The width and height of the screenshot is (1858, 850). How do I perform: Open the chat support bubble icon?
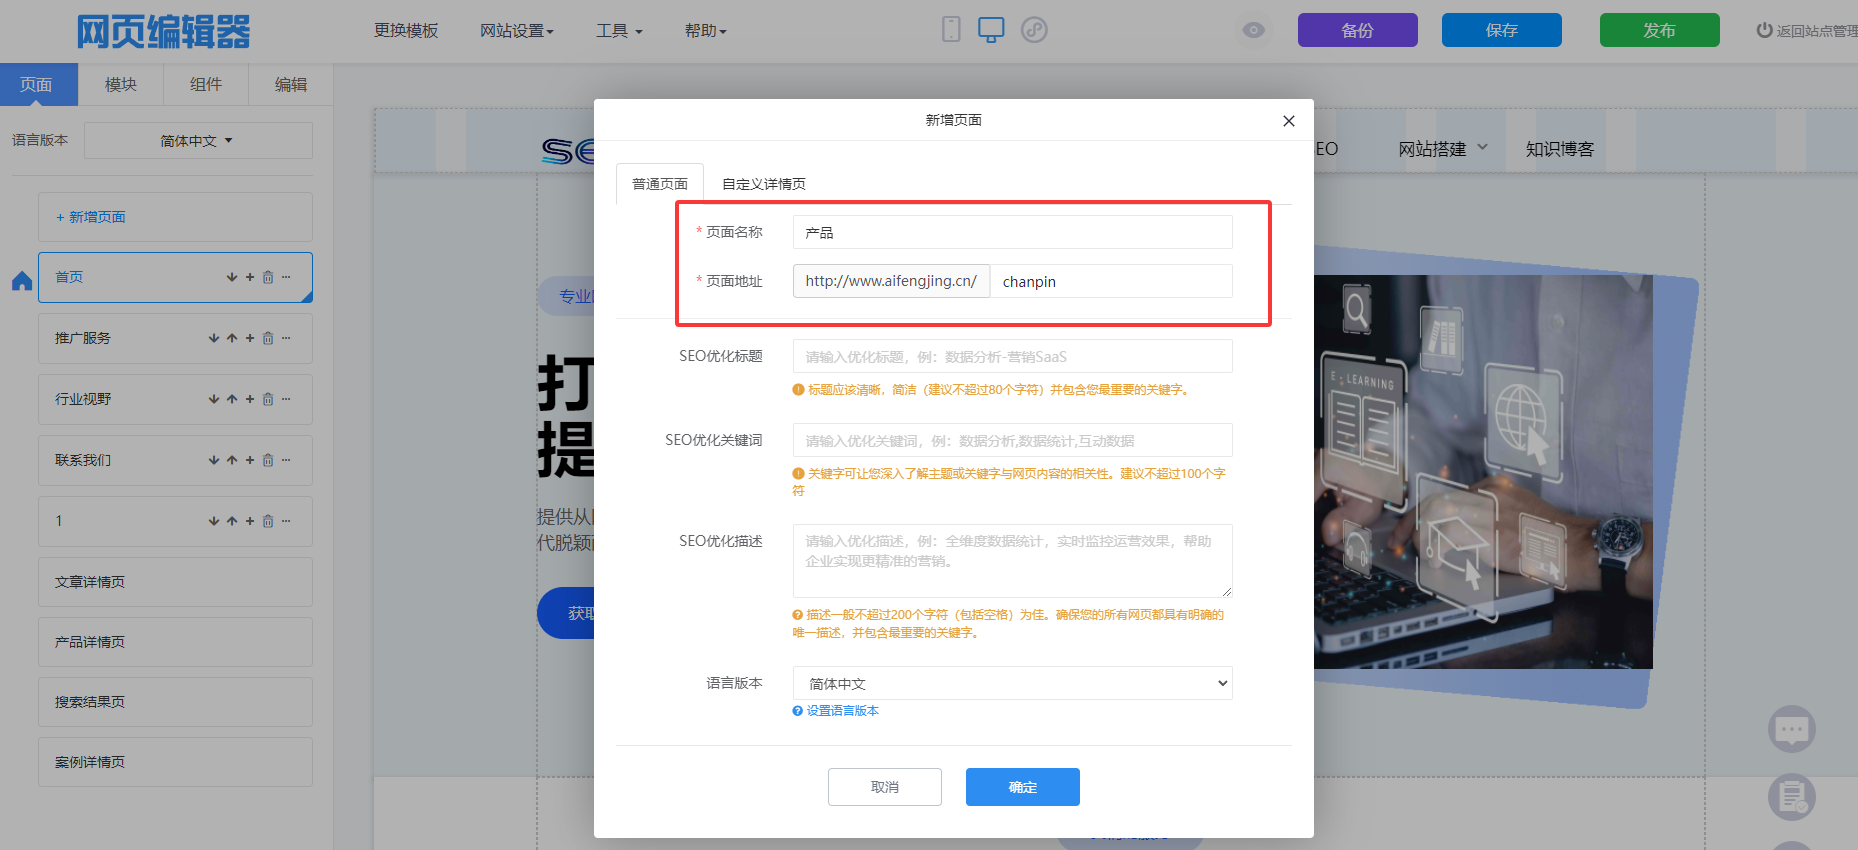1791,729
